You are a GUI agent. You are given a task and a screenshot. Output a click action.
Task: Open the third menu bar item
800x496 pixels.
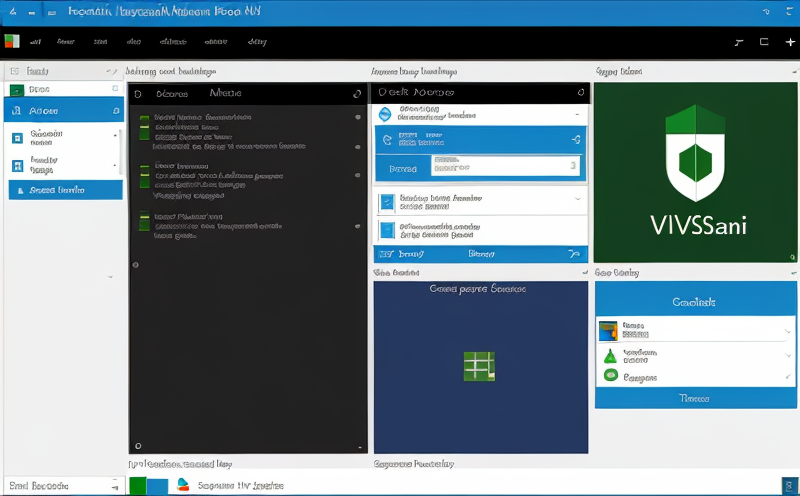(101, 42)
